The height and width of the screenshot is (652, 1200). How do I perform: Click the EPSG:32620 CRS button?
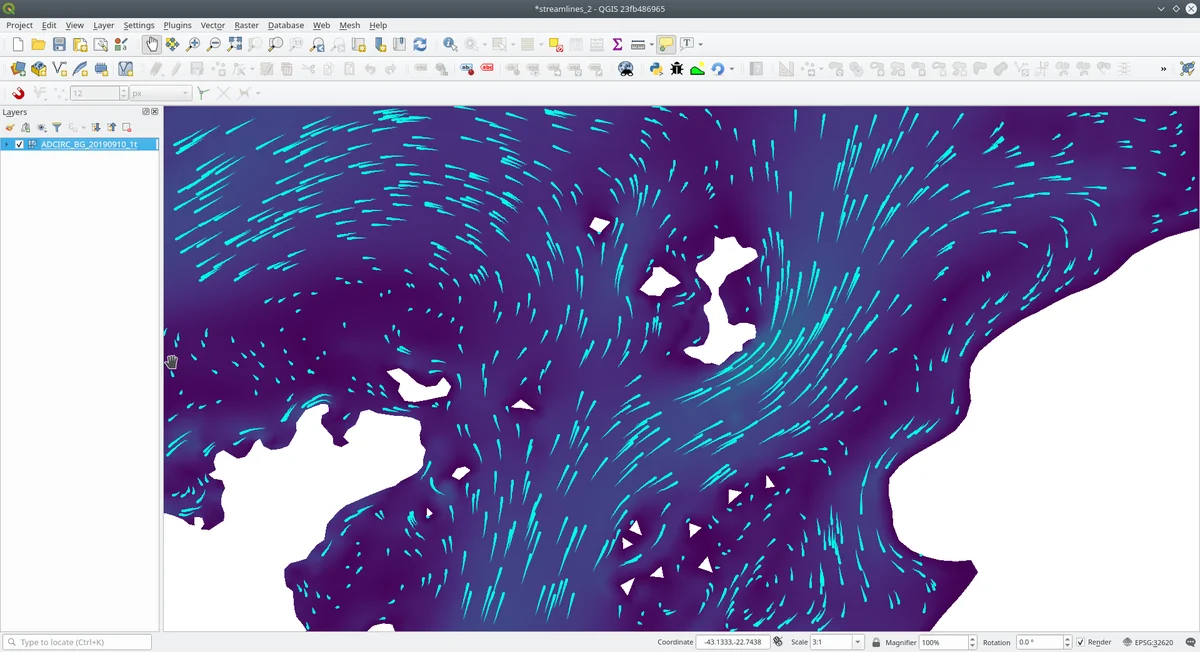(x=1148, y=642)
